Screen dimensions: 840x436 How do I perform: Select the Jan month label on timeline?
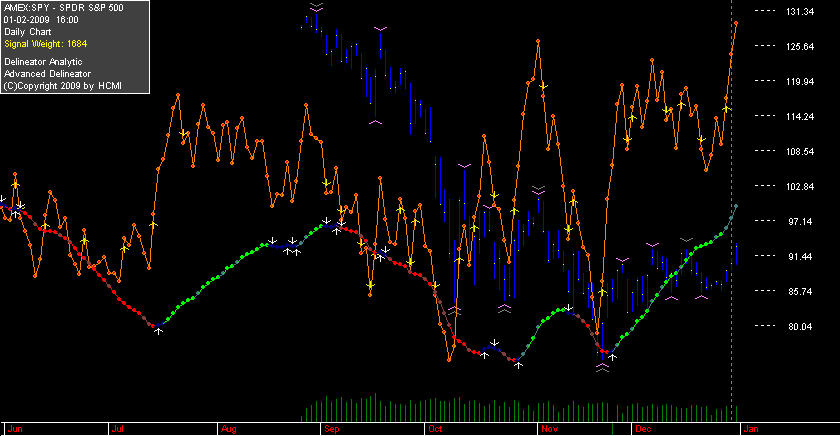tap(751, 429)
